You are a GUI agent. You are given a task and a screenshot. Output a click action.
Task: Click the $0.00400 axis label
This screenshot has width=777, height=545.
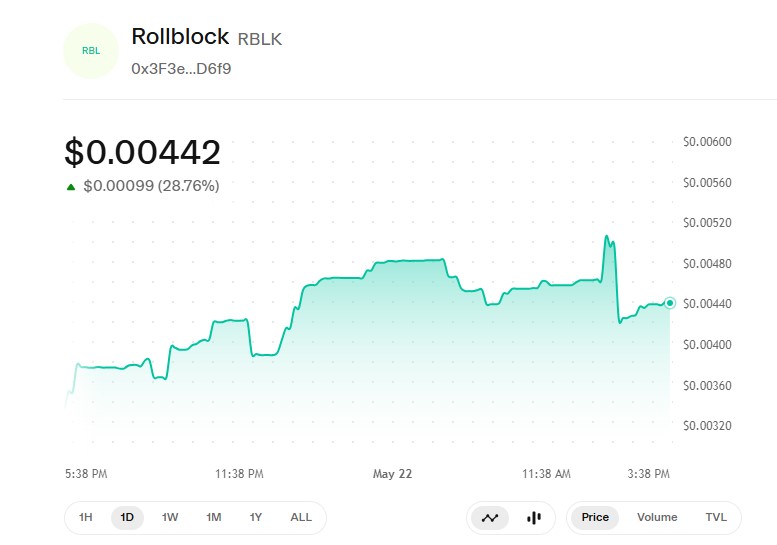point(707,345)
